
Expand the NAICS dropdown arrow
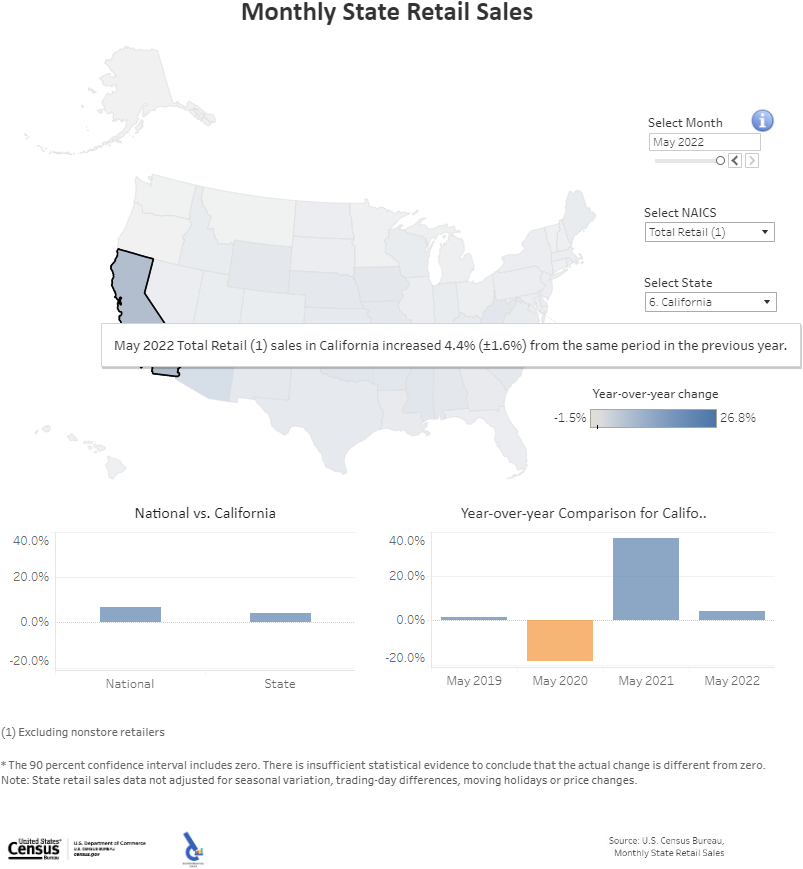[x=765, y=231]
